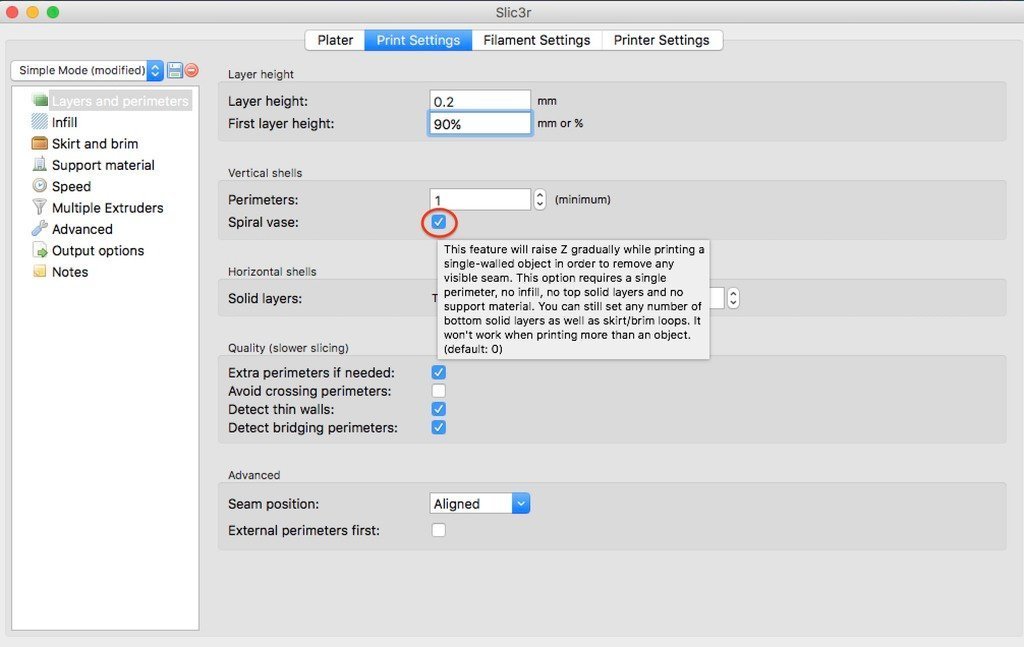This screenshot has width=1024, height=647.
Task: Click the Vertical shells heading
Action: coord(265,173)
